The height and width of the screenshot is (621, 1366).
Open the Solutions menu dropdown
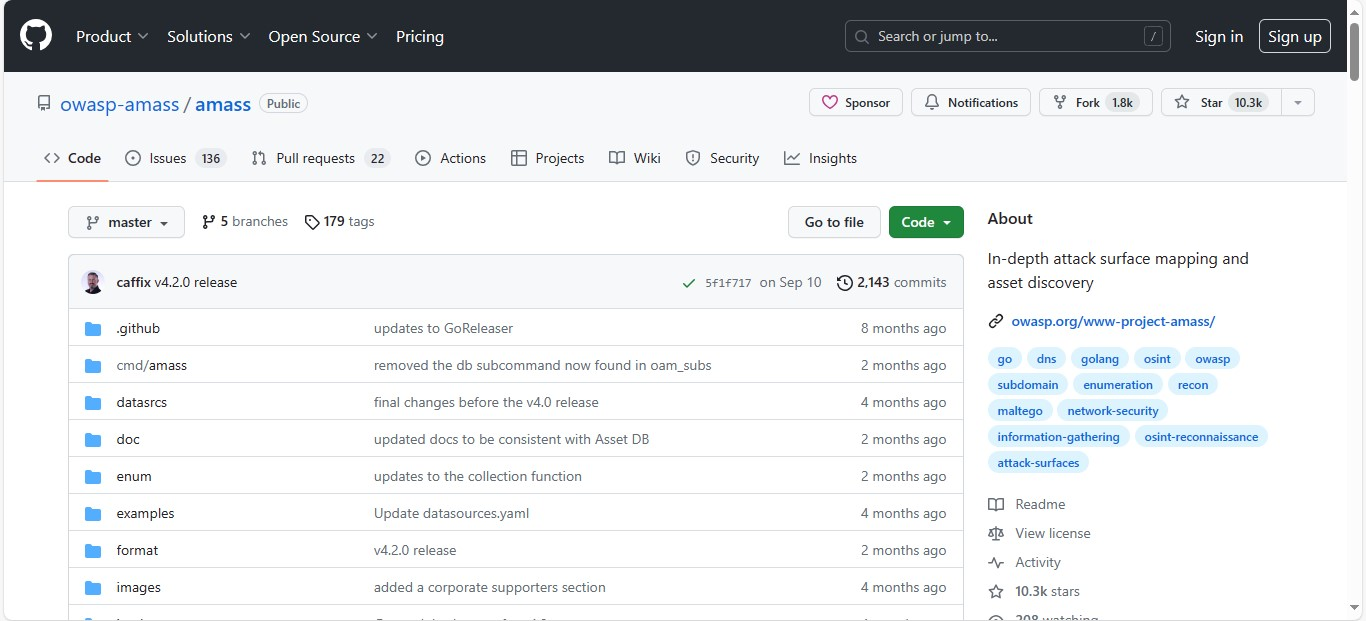pyautogui.click(x=208, y=36)
